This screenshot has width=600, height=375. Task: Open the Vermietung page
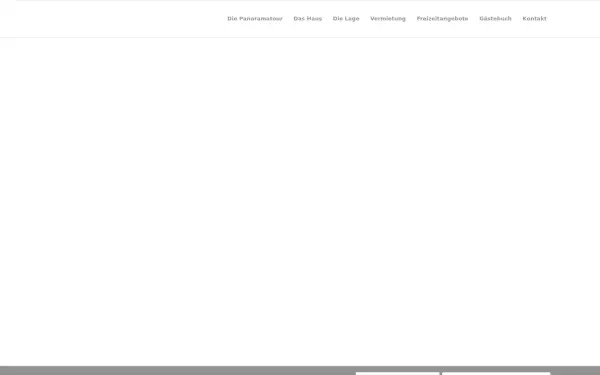click(x=388, y=18)
